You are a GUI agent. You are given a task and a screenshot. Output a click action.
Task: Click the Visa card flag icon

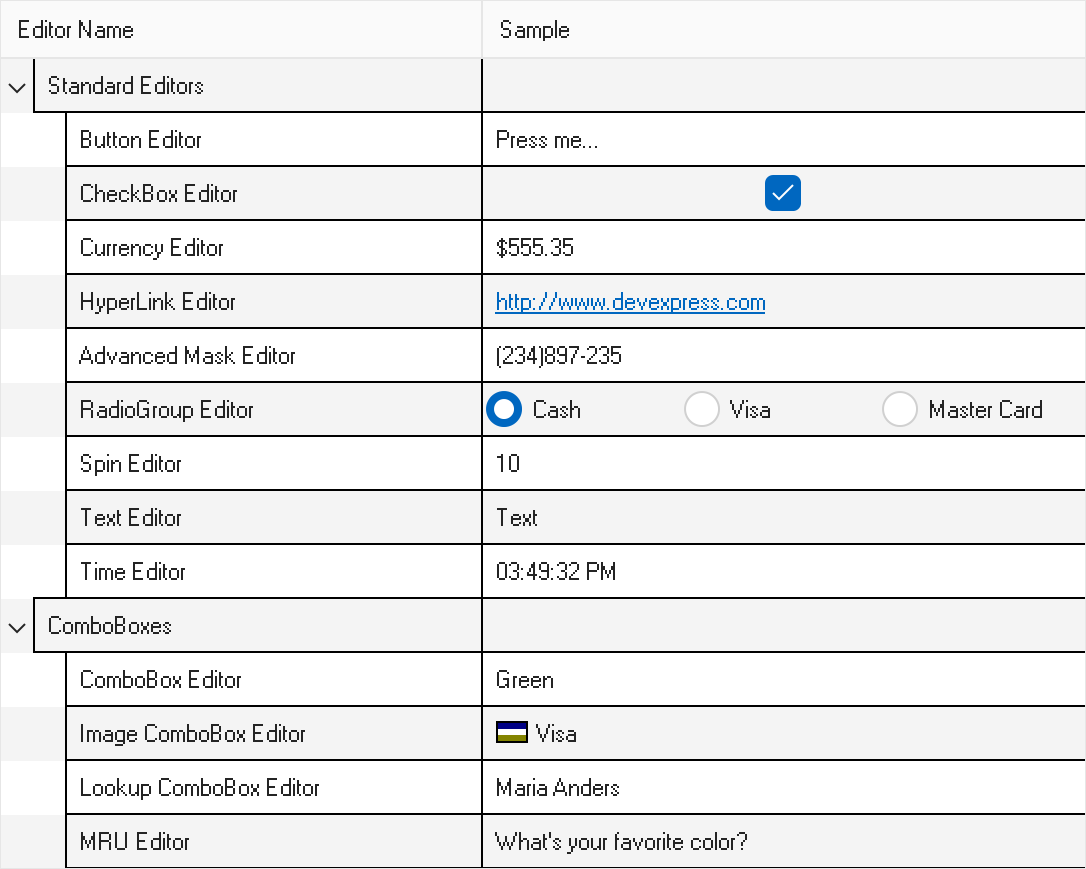coord(512,733)
